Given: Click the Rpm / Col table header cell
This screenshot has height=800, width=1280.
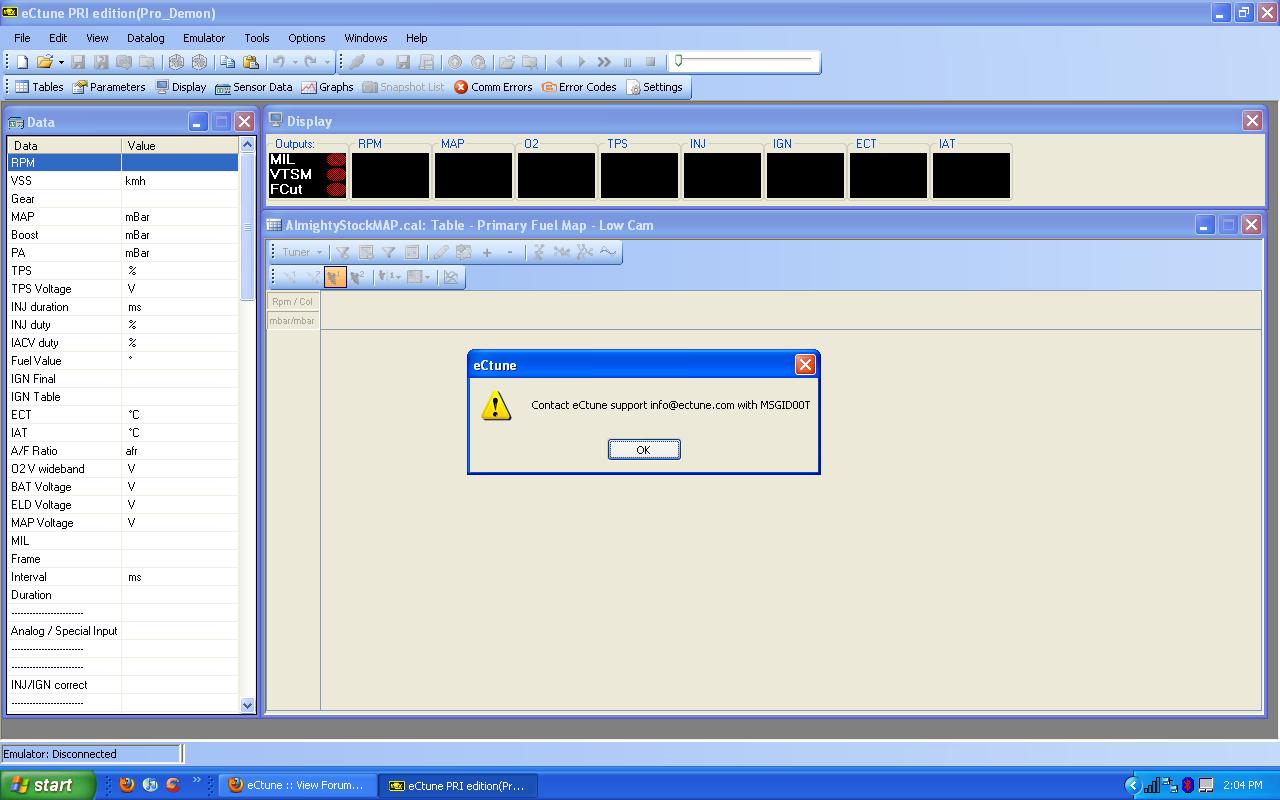Looking at the screenshot, I should [293, 301].
